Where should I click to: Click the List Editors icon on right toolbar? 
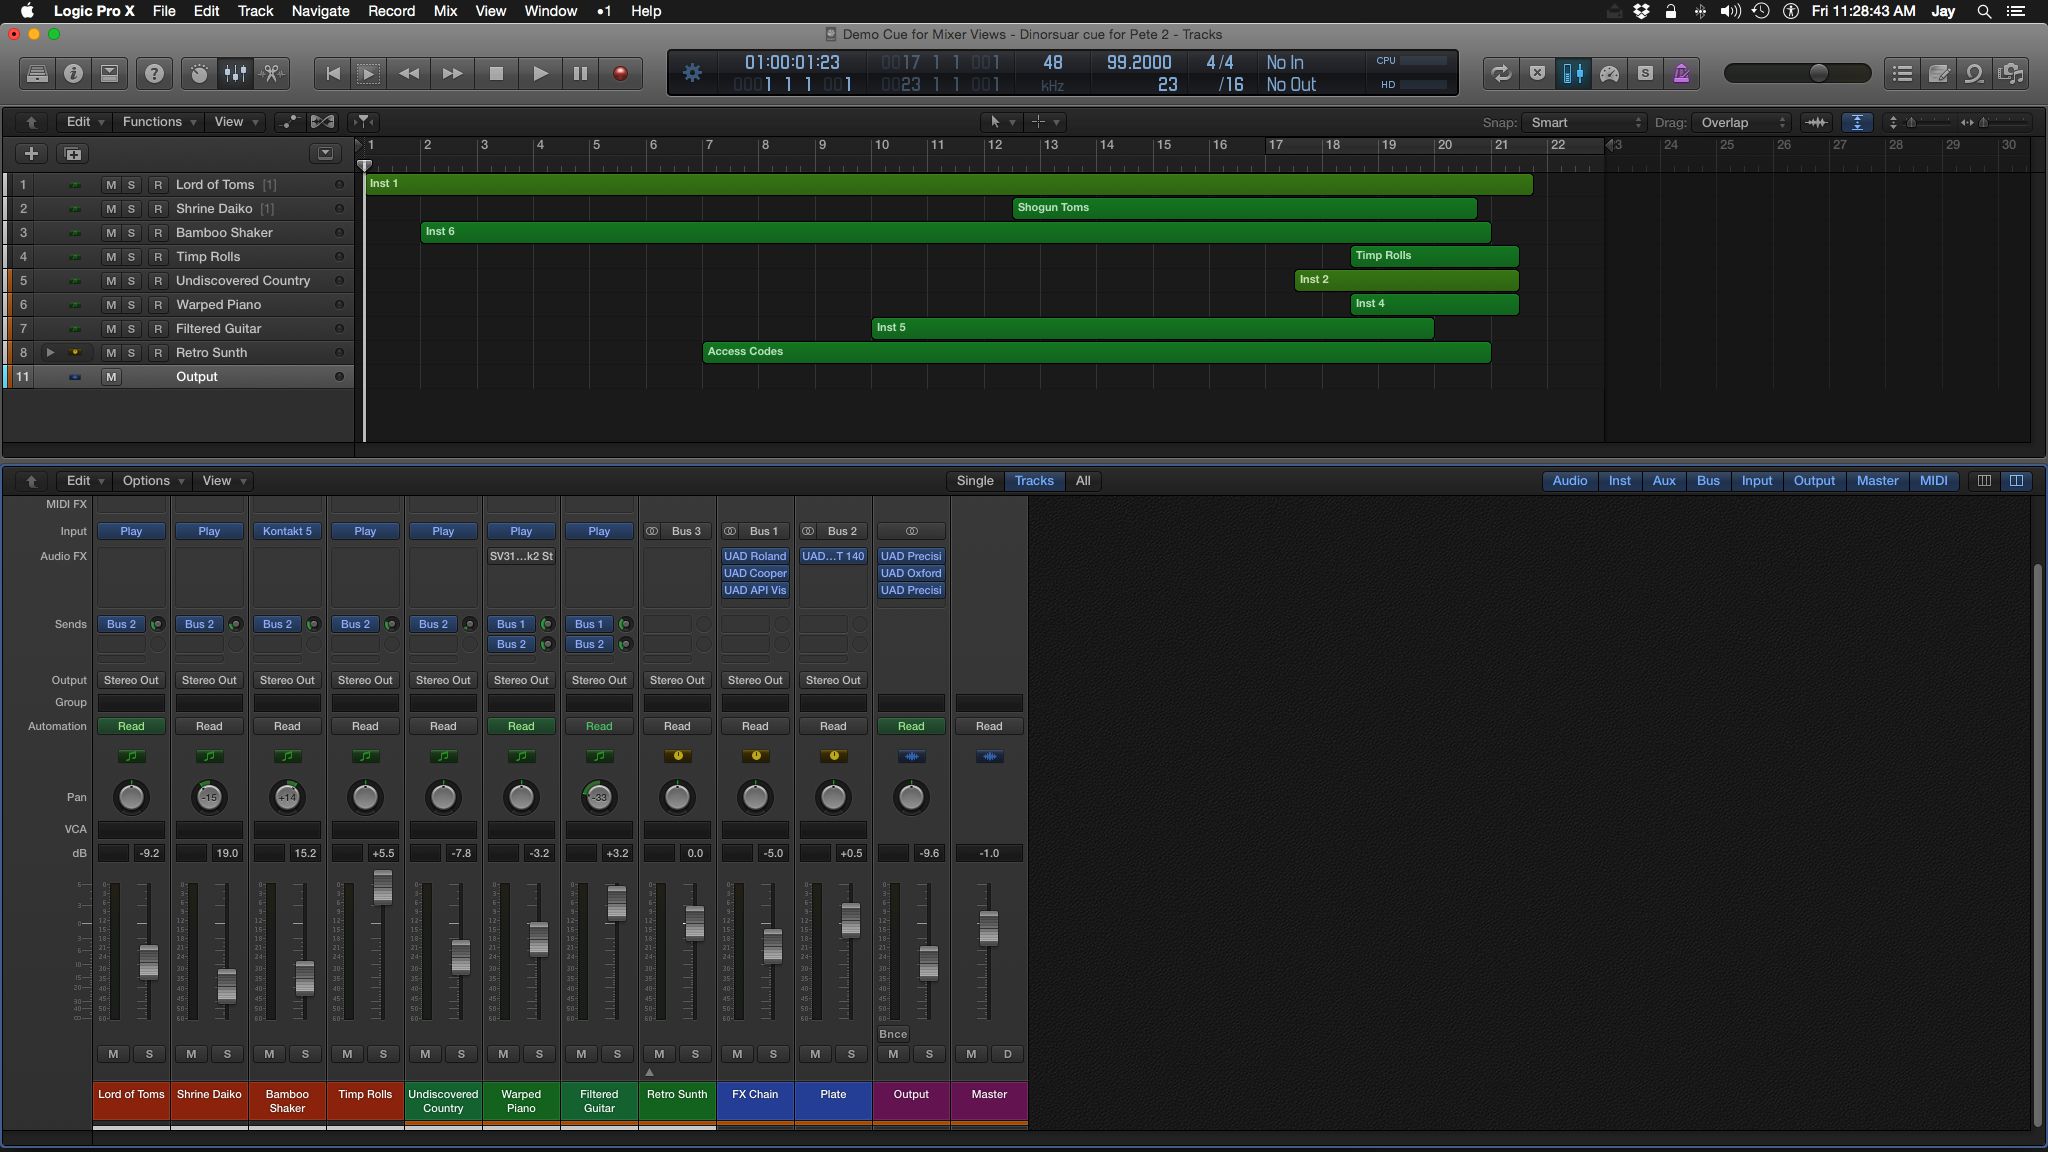pos(1902,73)
